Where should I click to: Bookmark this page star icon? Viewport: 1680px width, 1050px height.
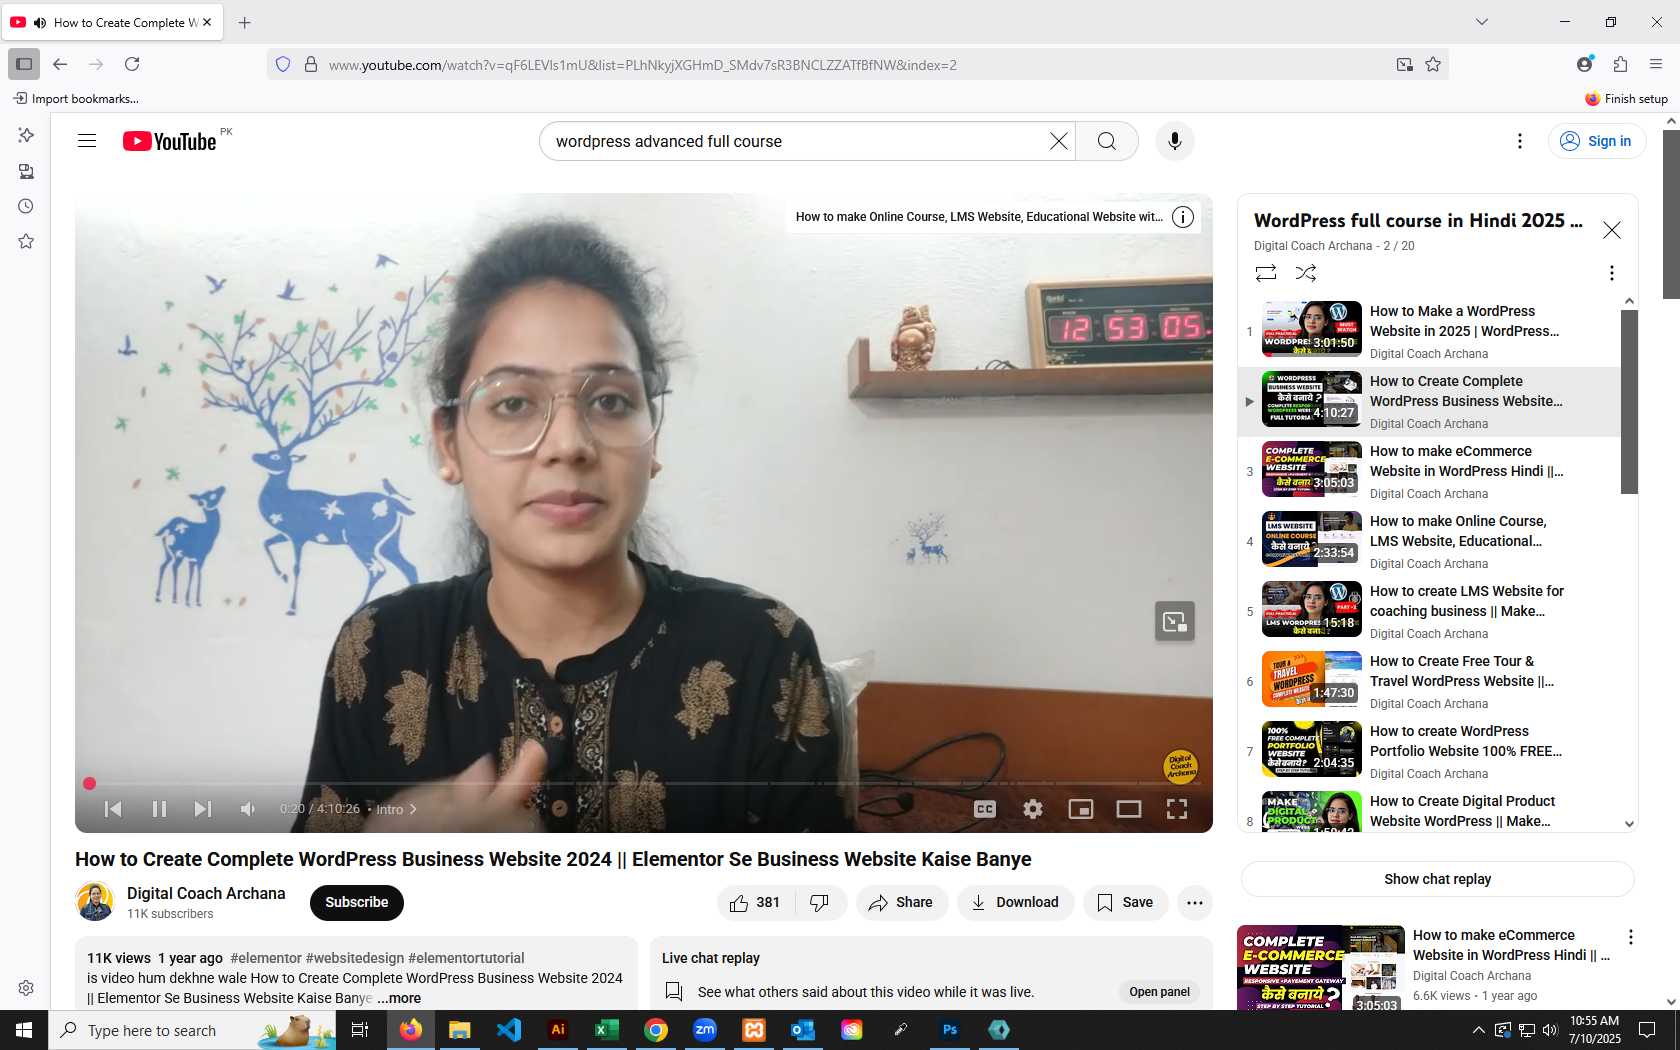tap(1433, 64)
